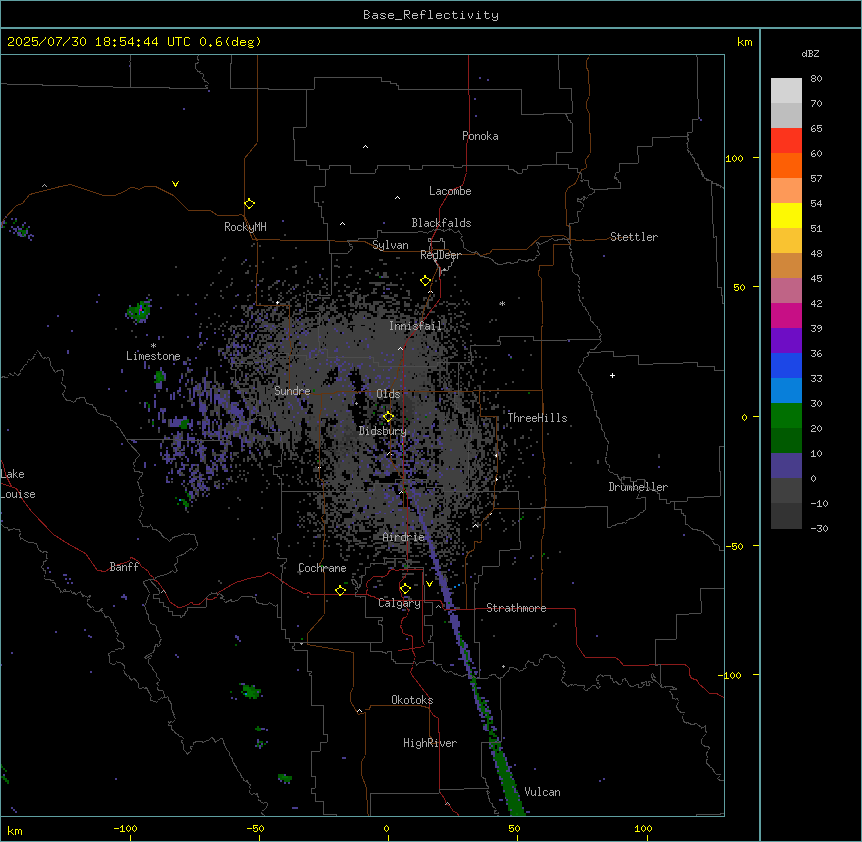Click the Sylvan label on map
Screen dimensions: 862x842
click(x=390, y=245)
